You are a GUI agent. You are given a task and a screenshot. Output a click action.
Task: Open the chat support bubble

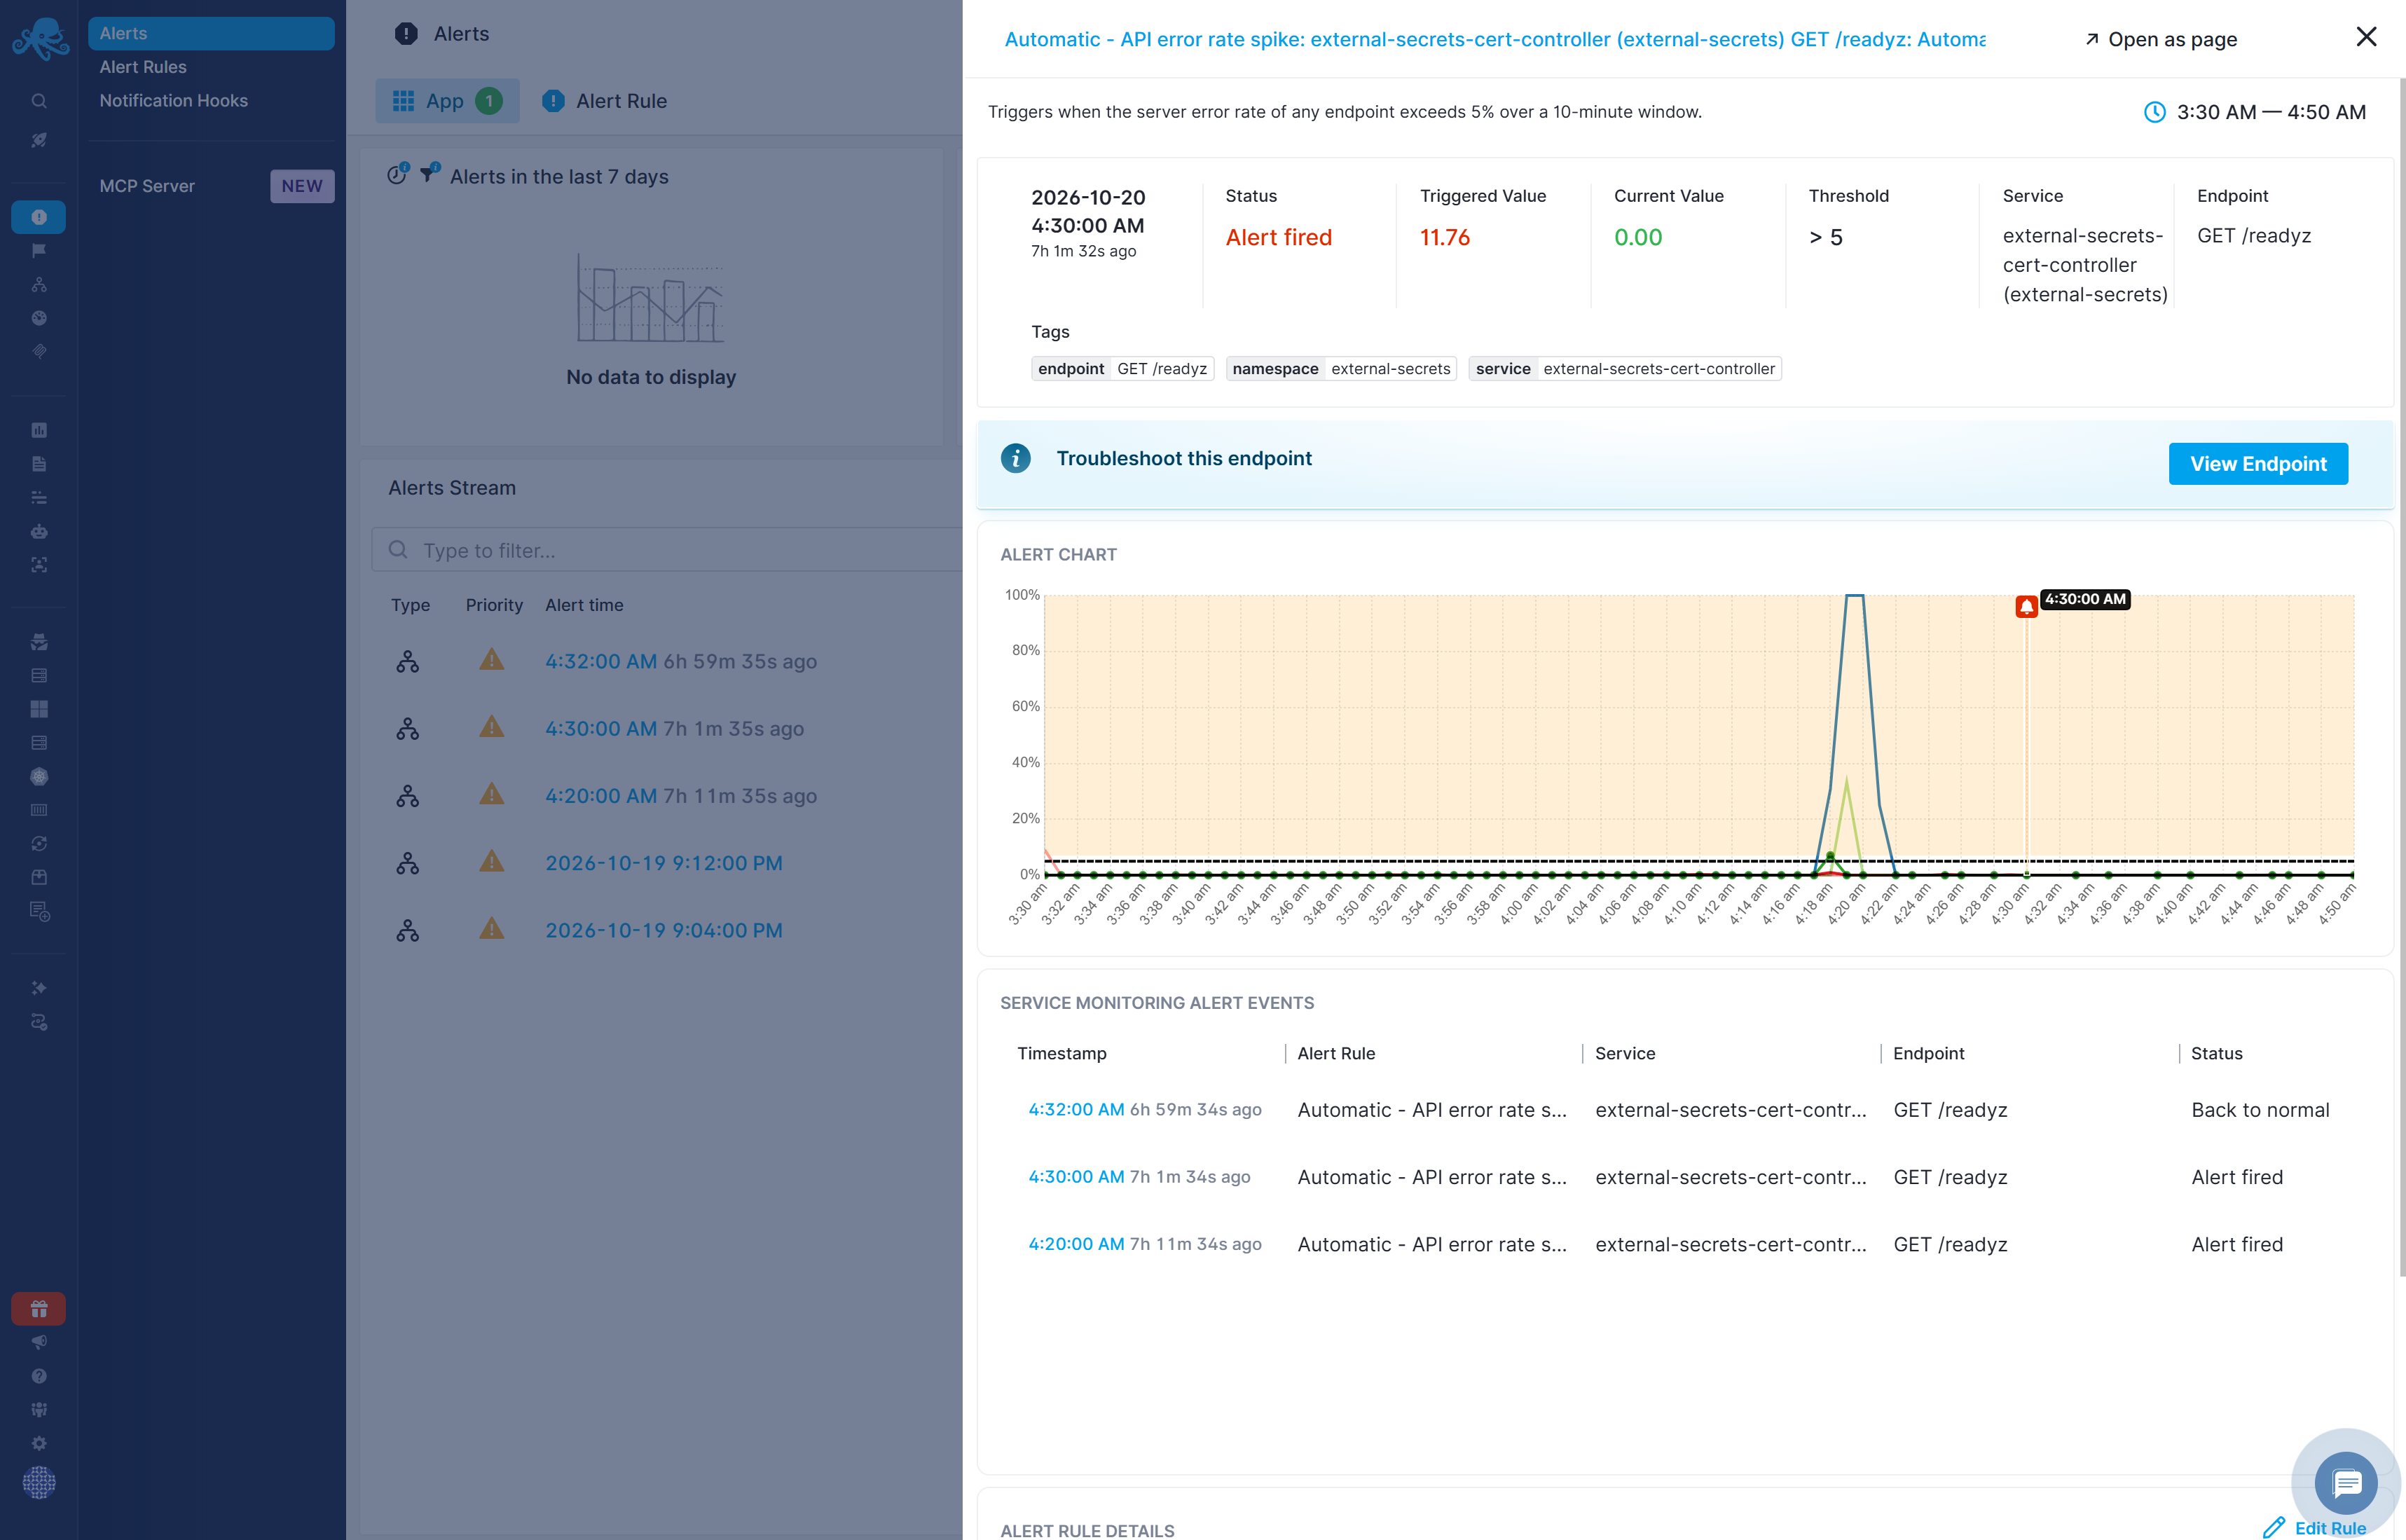(x=2345, y=1483)
